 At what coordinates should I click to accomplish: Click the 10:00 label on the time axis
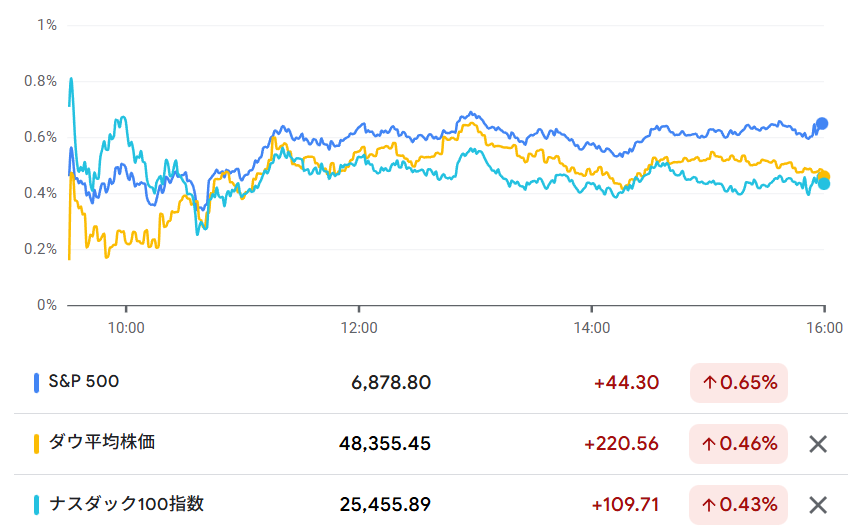pos(125,327)
